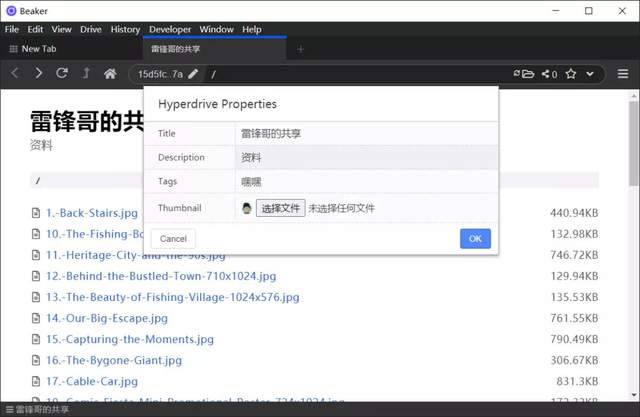Open the Edit menu
This screenshot has height=417, width=640.
(x=35, y=29)
